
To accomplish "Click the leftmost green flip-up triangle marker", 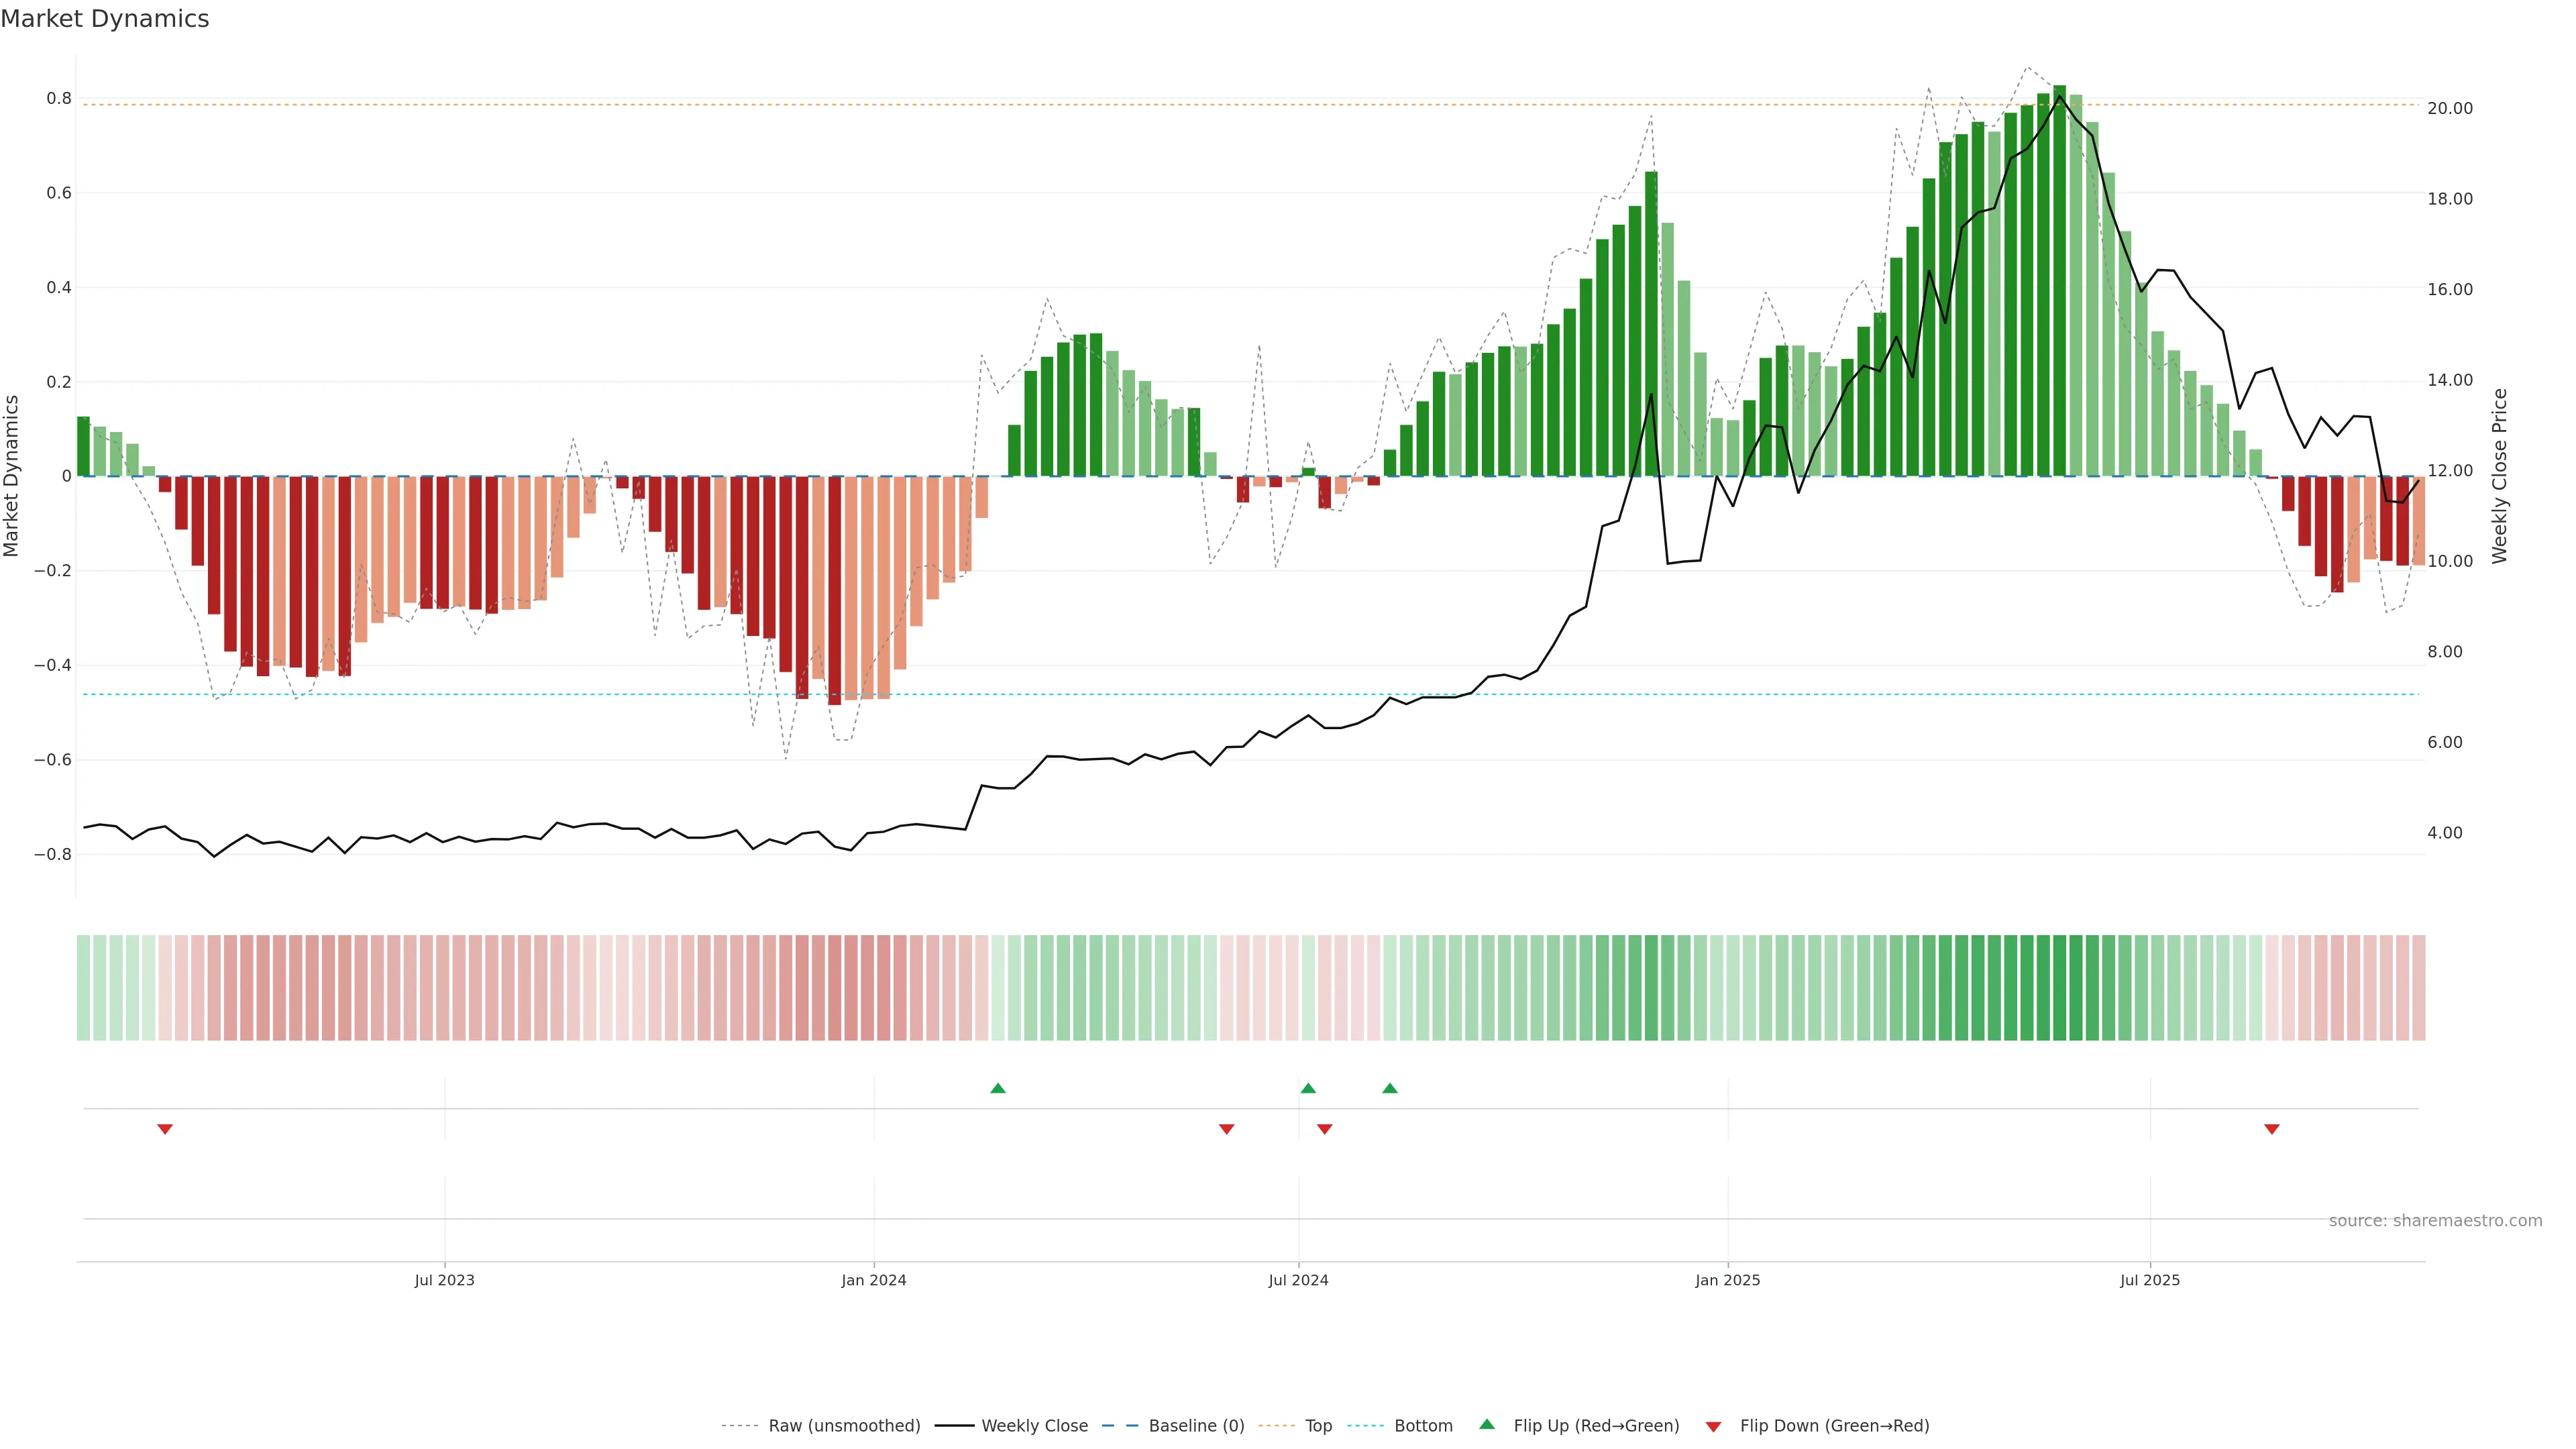I will 997,1088.
